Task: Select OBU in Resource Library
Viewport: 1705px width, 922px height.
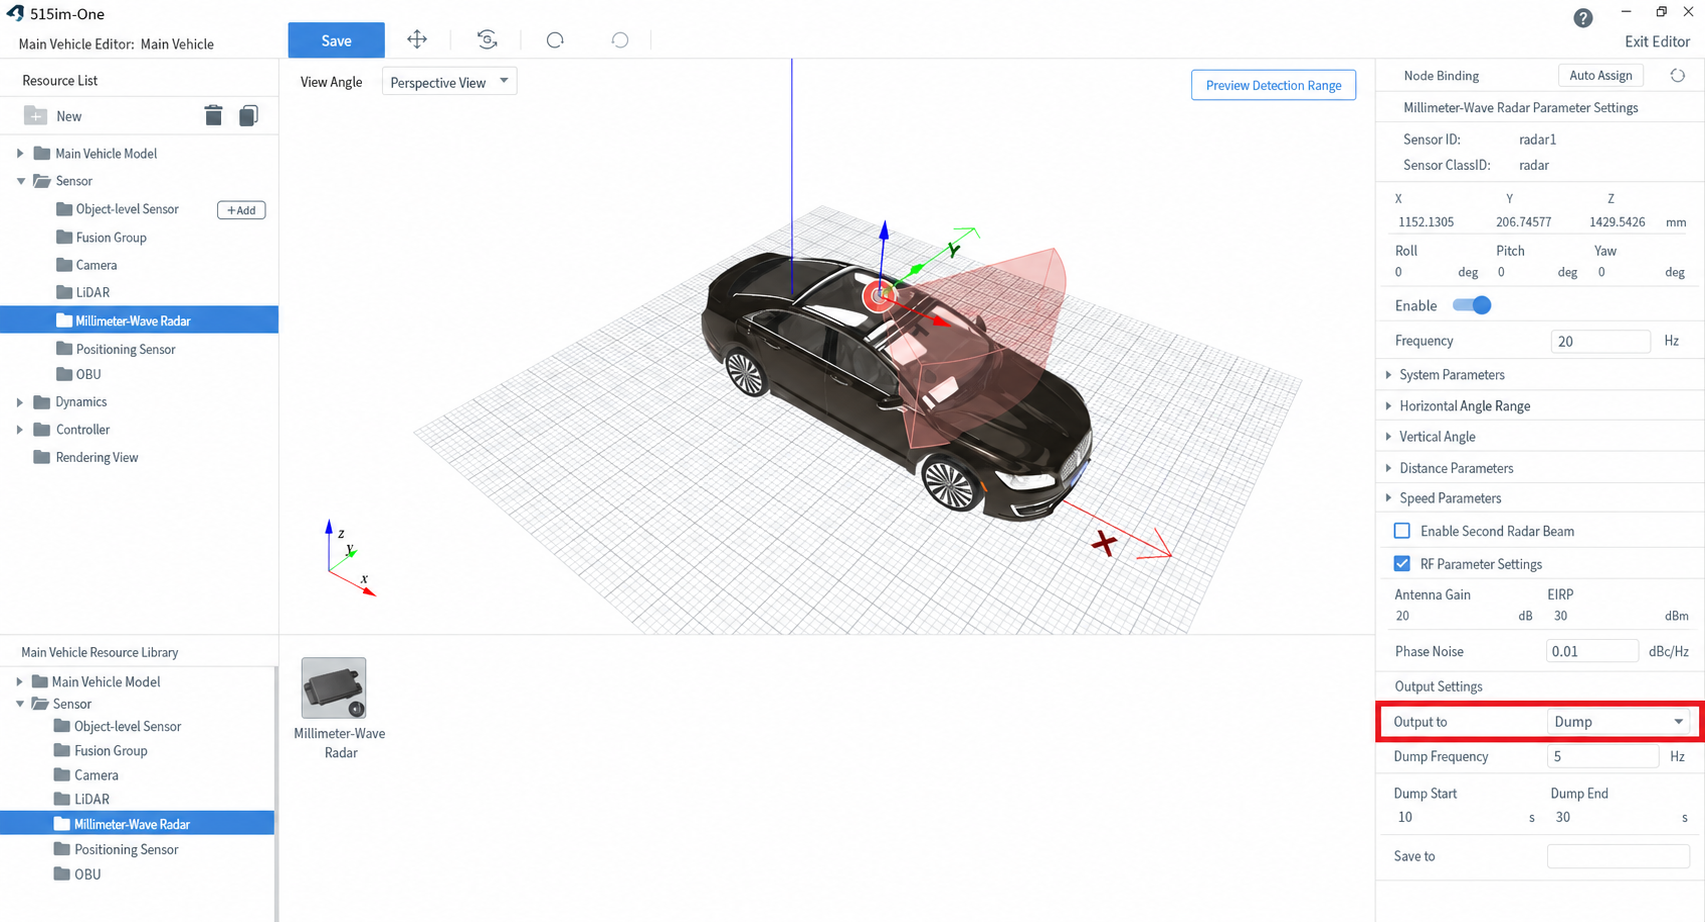Action: [x=77, y=874]
